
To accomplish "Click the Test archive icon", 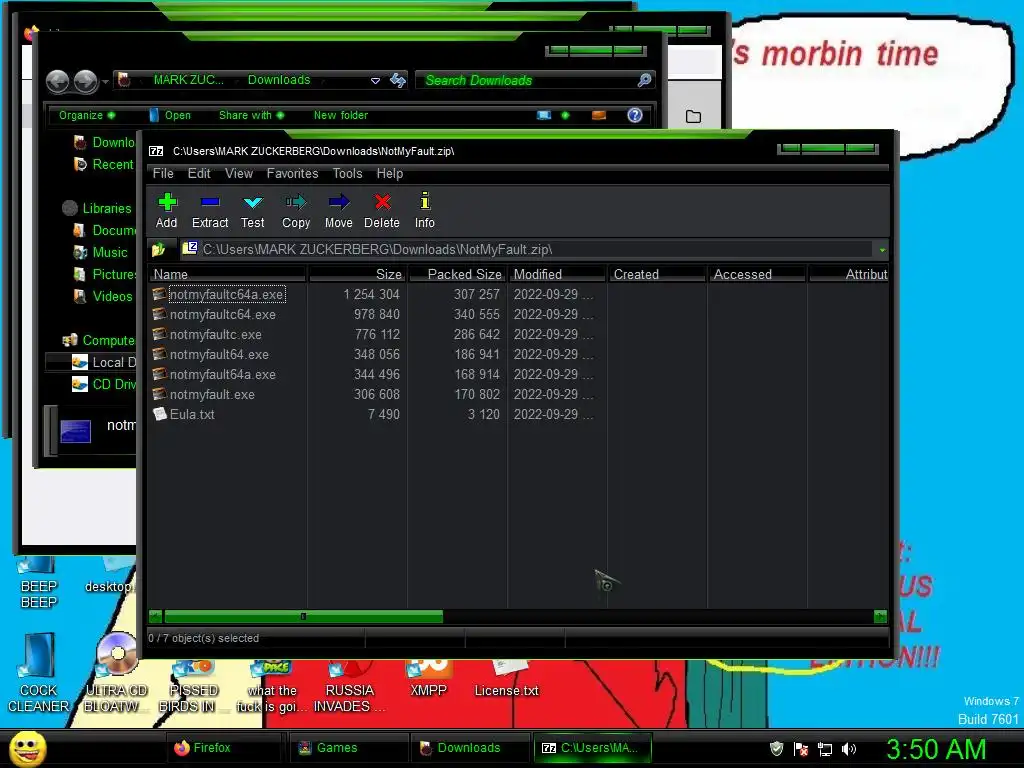I will pyautogui.click(x=253, y=210).
